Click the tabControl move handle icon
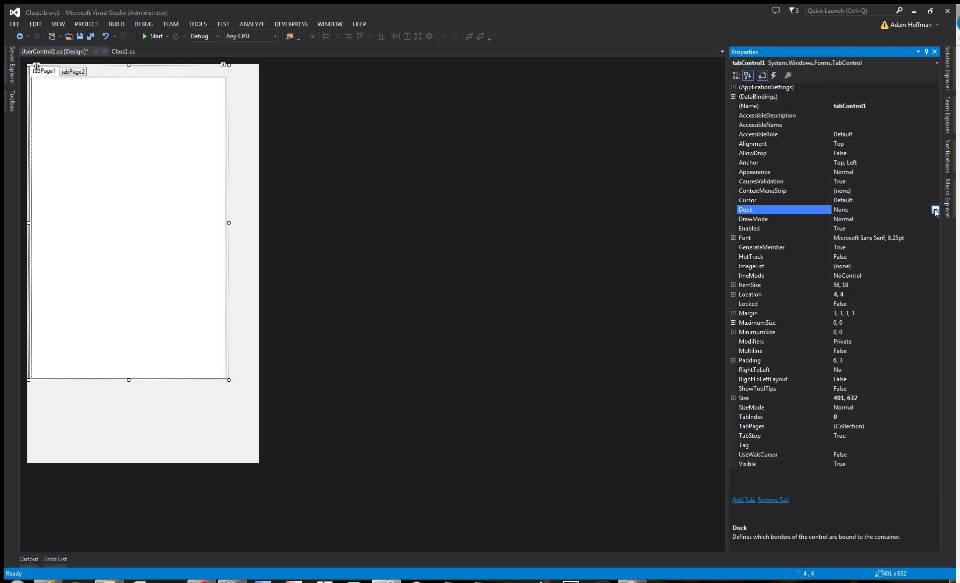 click(x=36, y=67)
